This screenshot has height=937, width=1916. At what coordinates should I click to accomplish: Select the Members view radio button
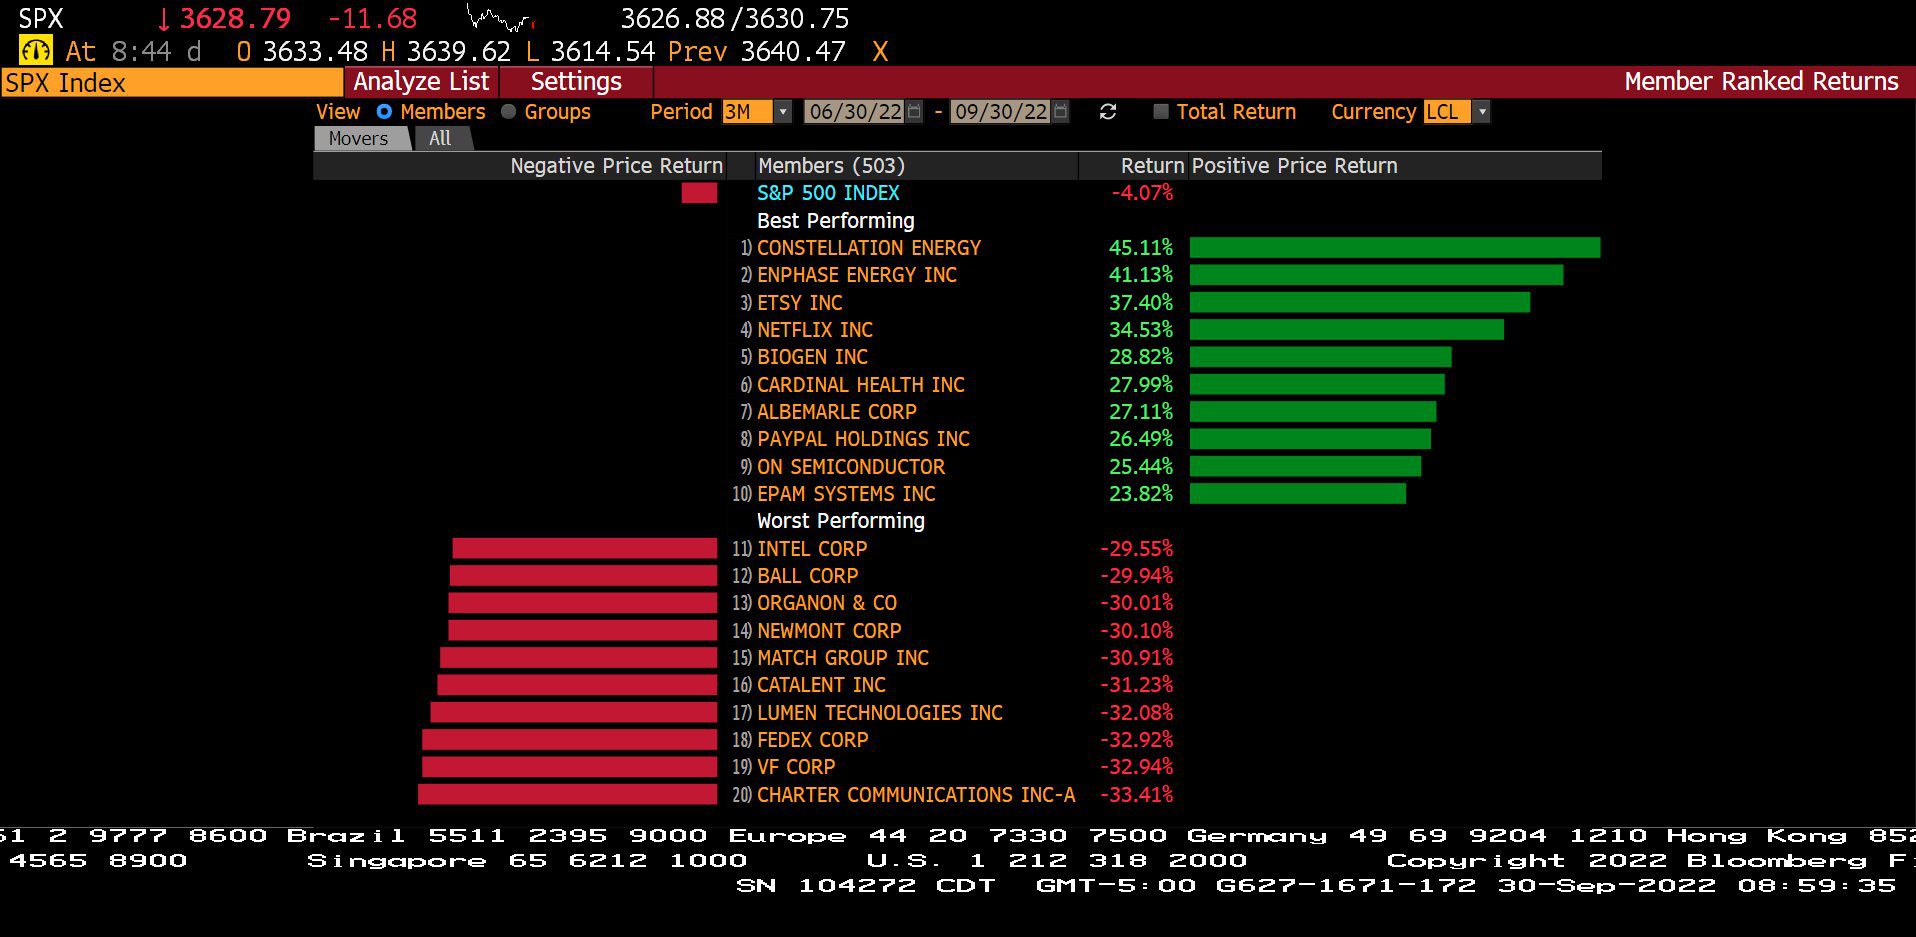tap(384, 112)
